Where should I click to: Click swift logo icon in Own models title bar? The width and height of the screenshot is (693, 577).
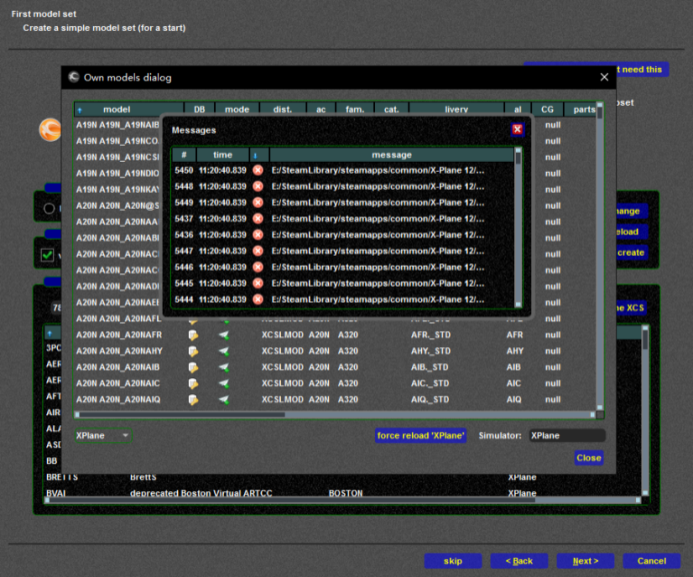click(x=74, y=77)
